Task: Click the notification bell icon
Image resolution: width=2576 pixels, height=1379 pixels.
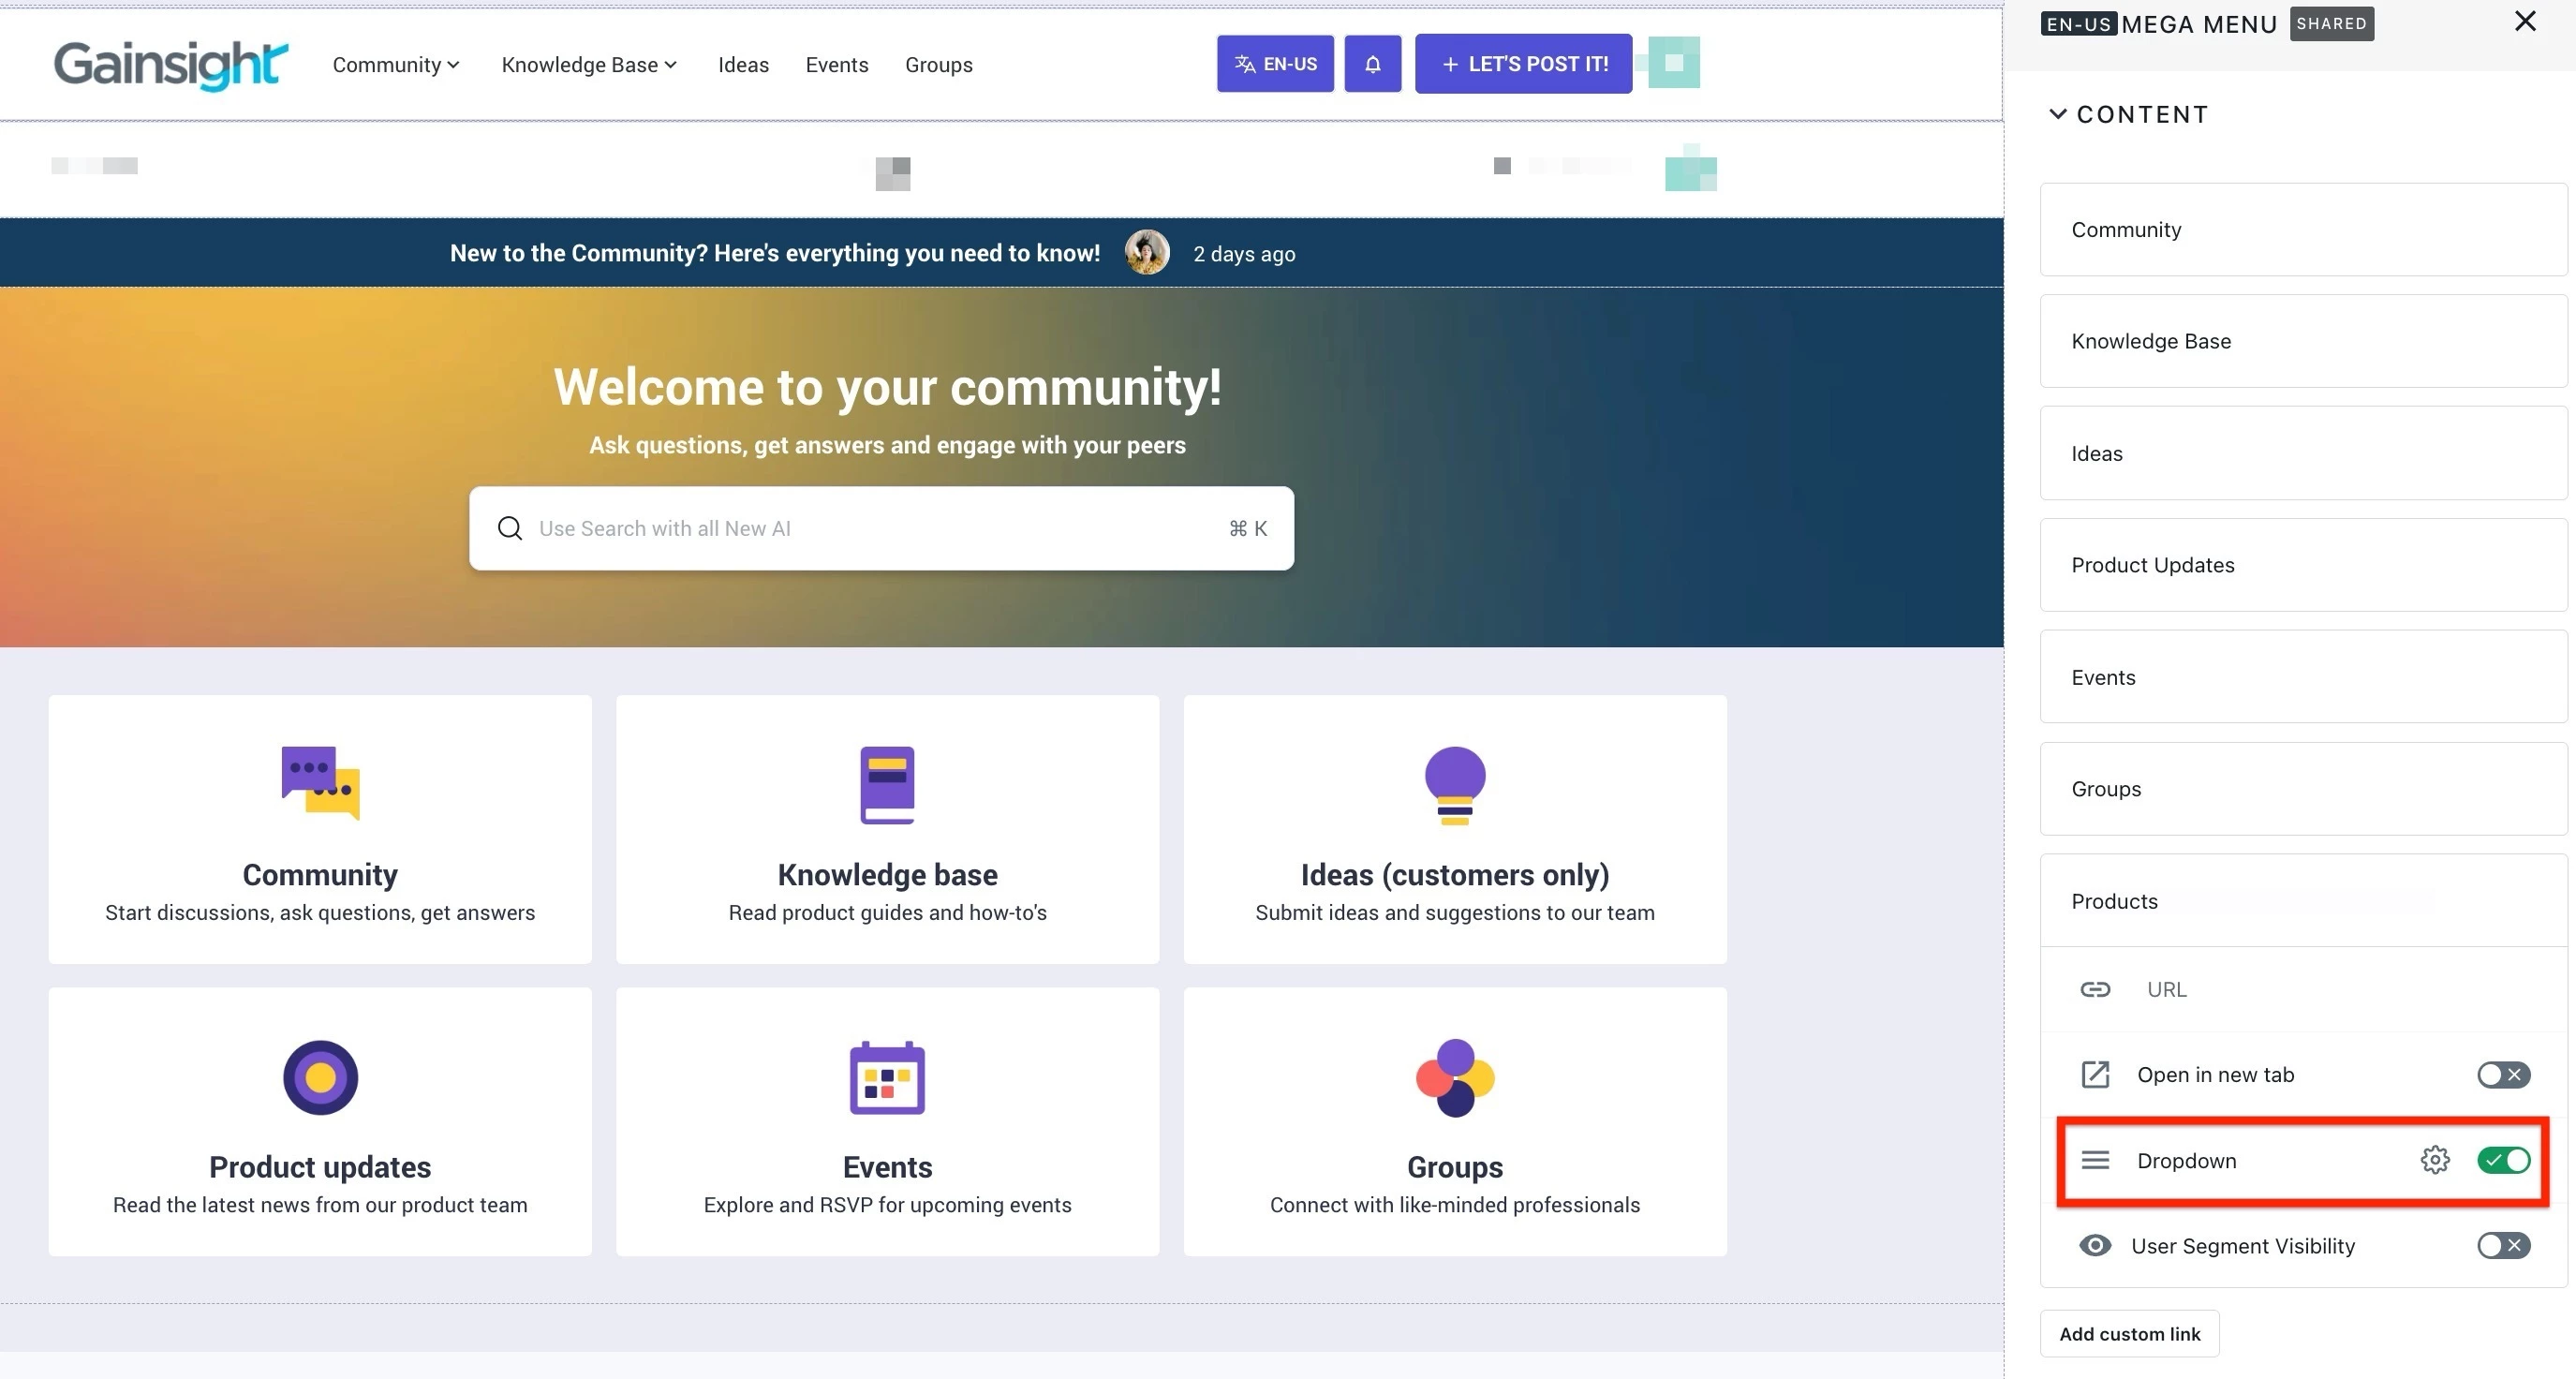Action: 1372,64
